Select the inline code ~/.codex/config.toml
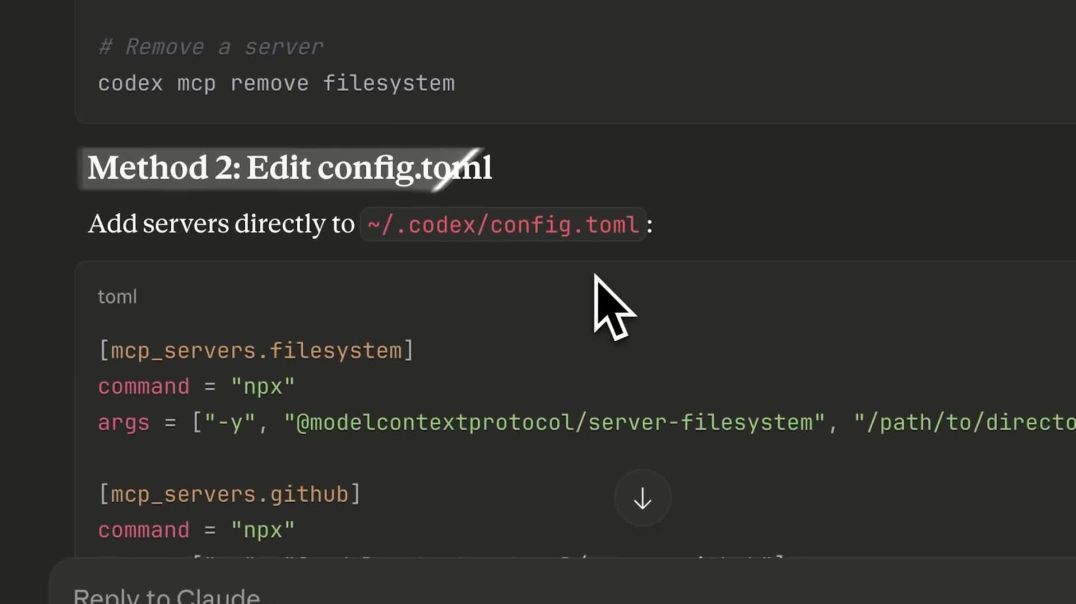The height and width of the screenshot is (604, 1076). coord(502,224)
